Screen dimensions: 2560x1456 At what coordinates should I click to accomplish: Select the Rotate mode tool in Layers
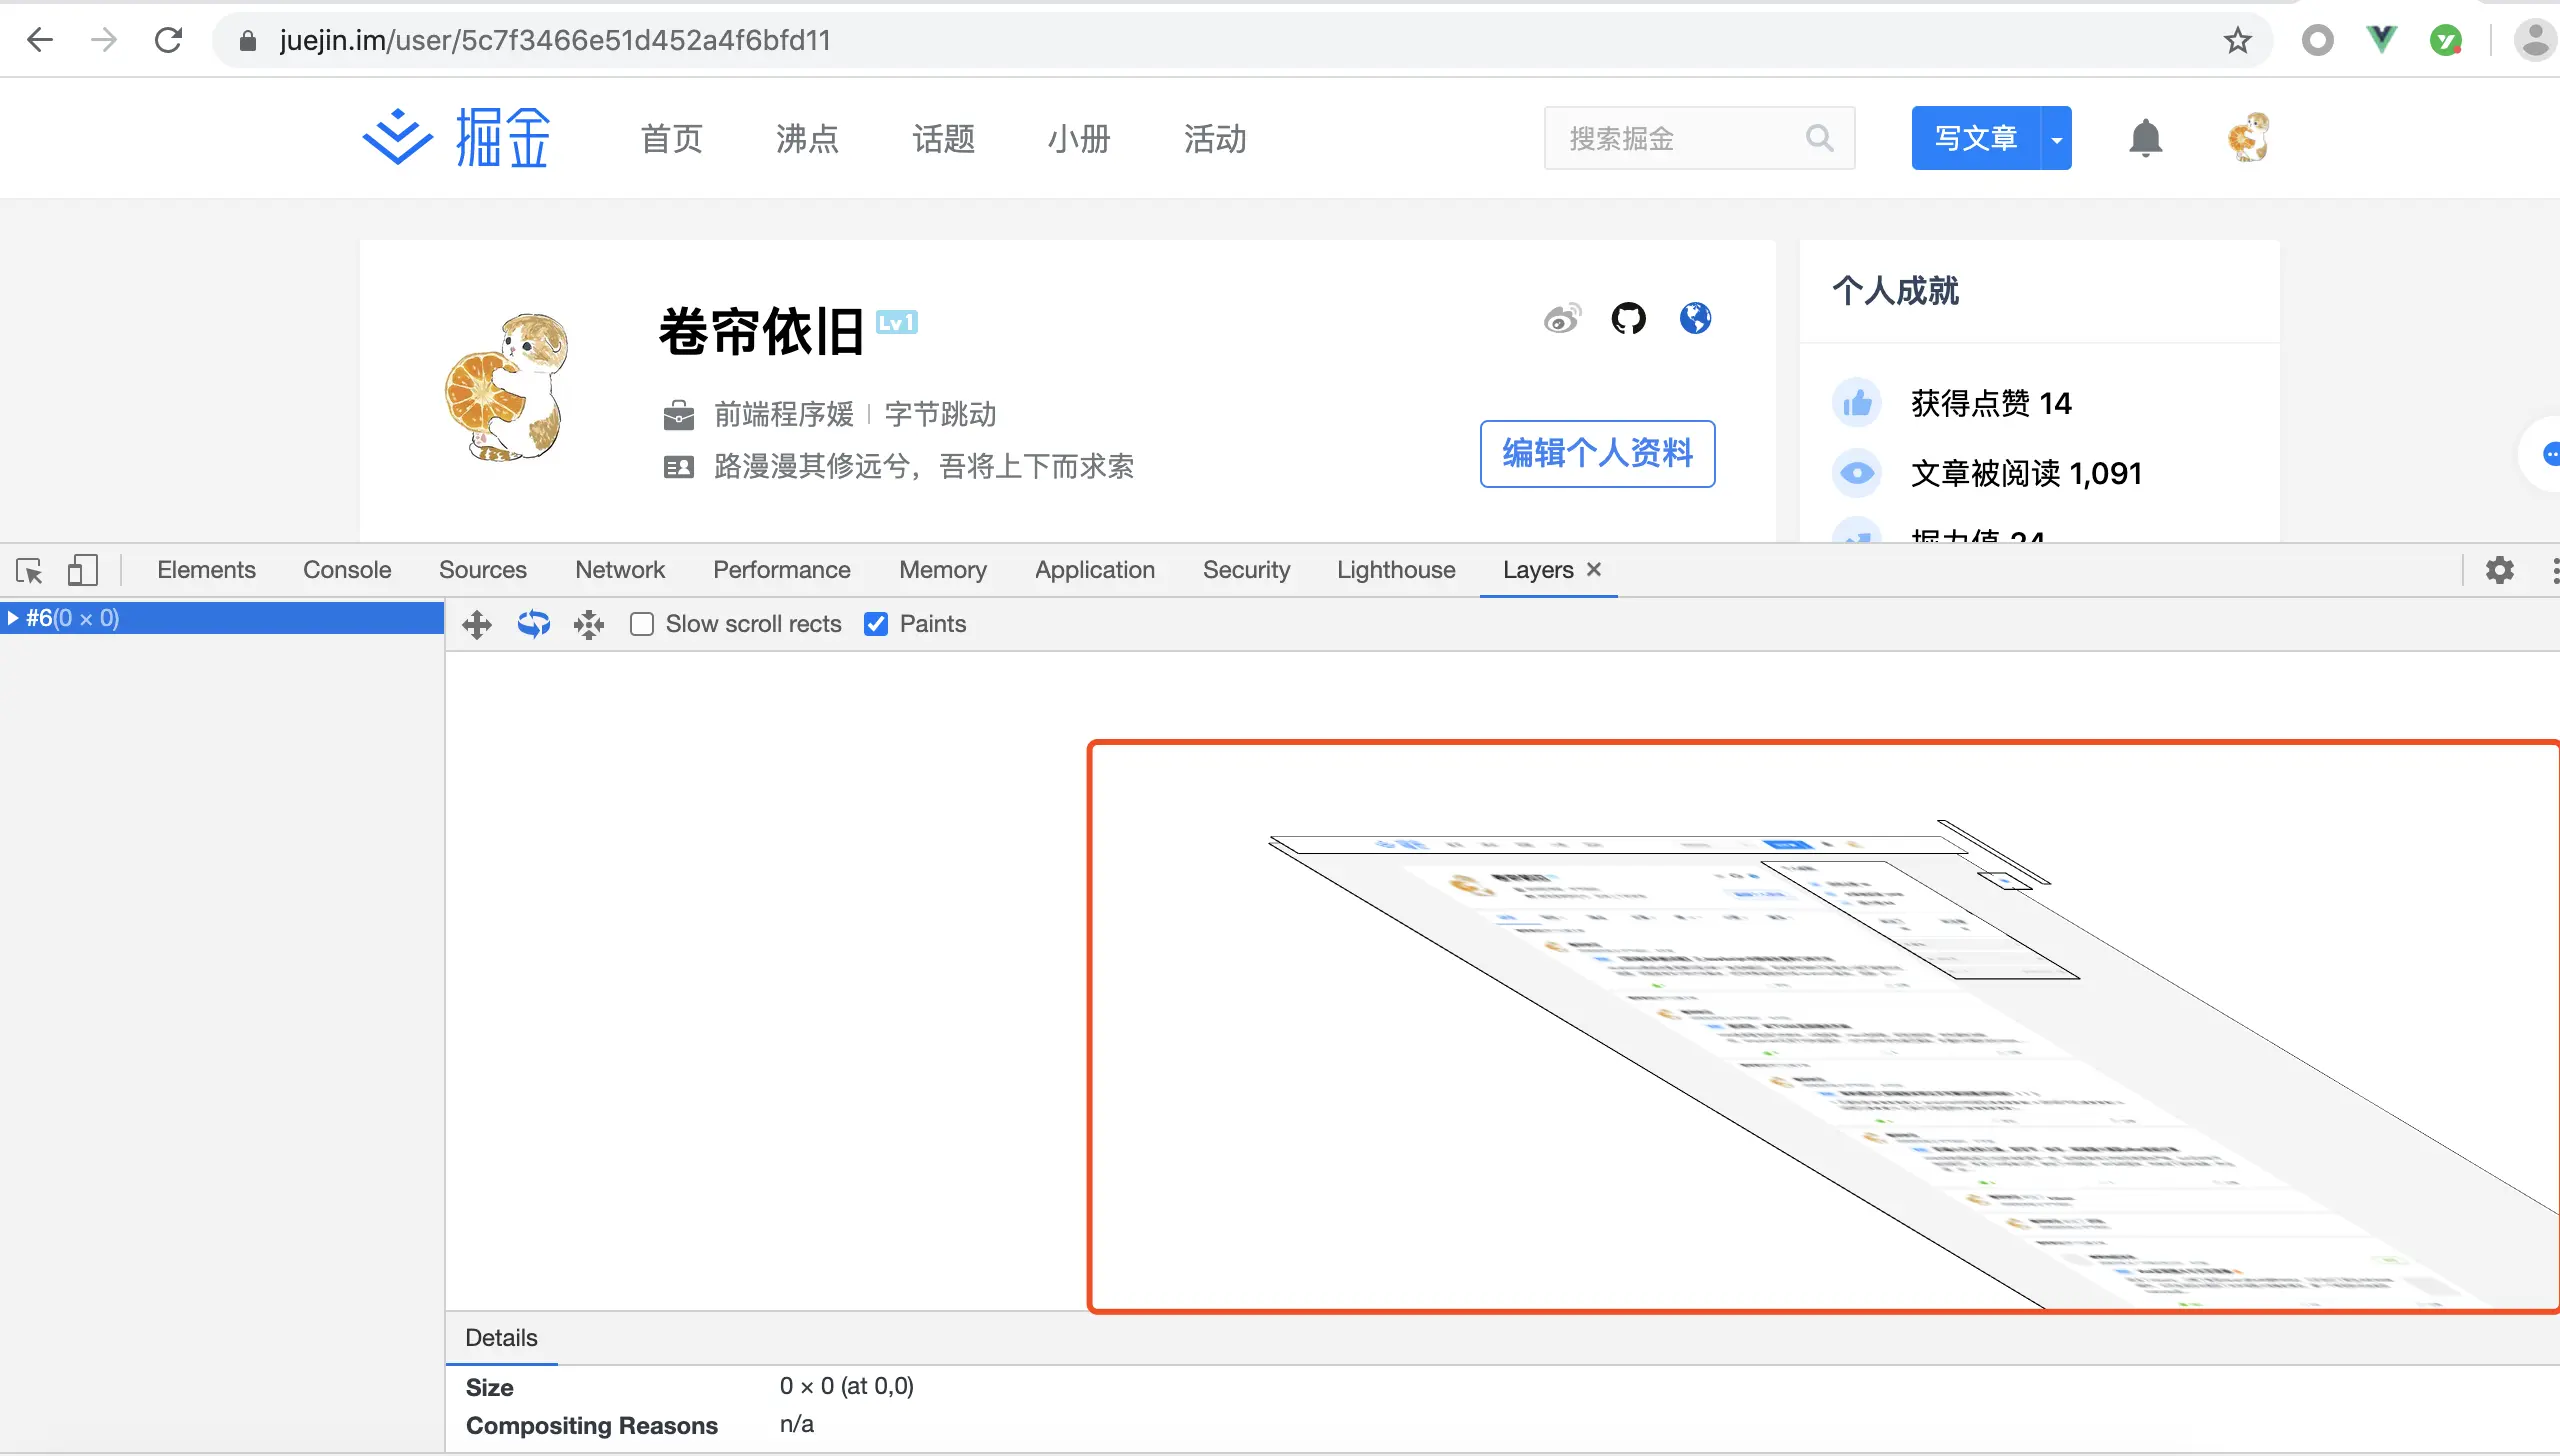[x=534, y=625]
